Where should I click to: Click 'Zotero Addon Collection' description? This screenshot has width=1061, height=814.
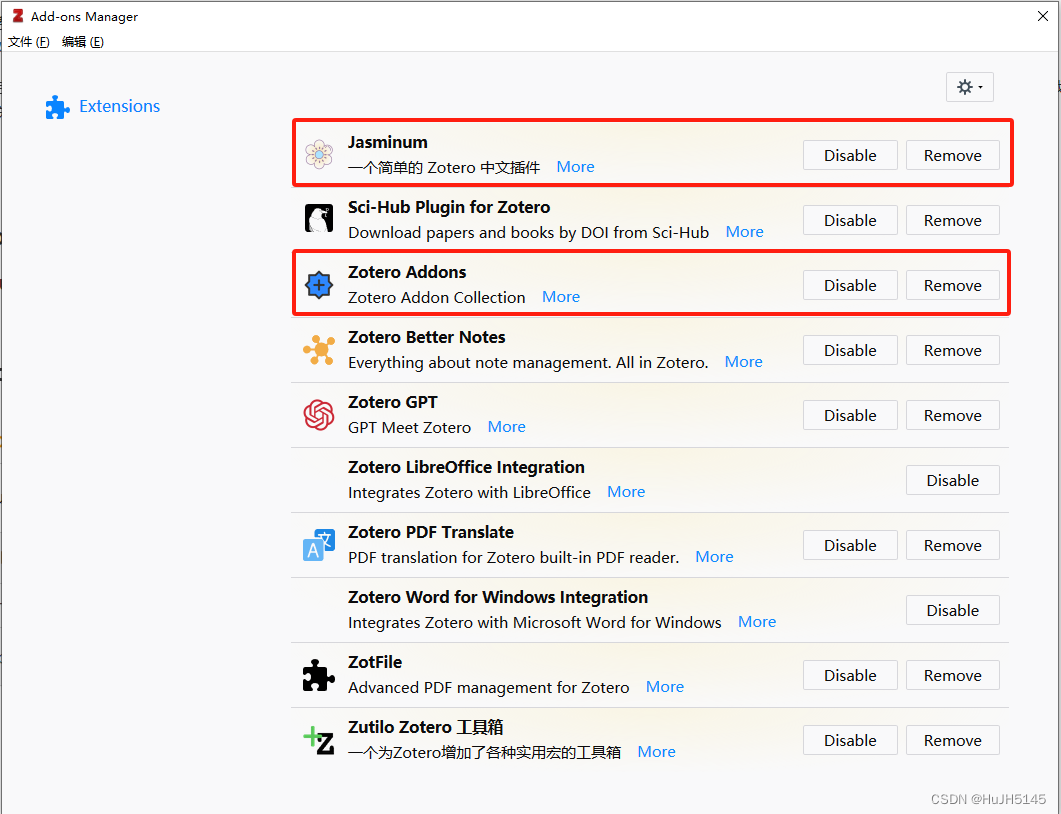point(436,298)
